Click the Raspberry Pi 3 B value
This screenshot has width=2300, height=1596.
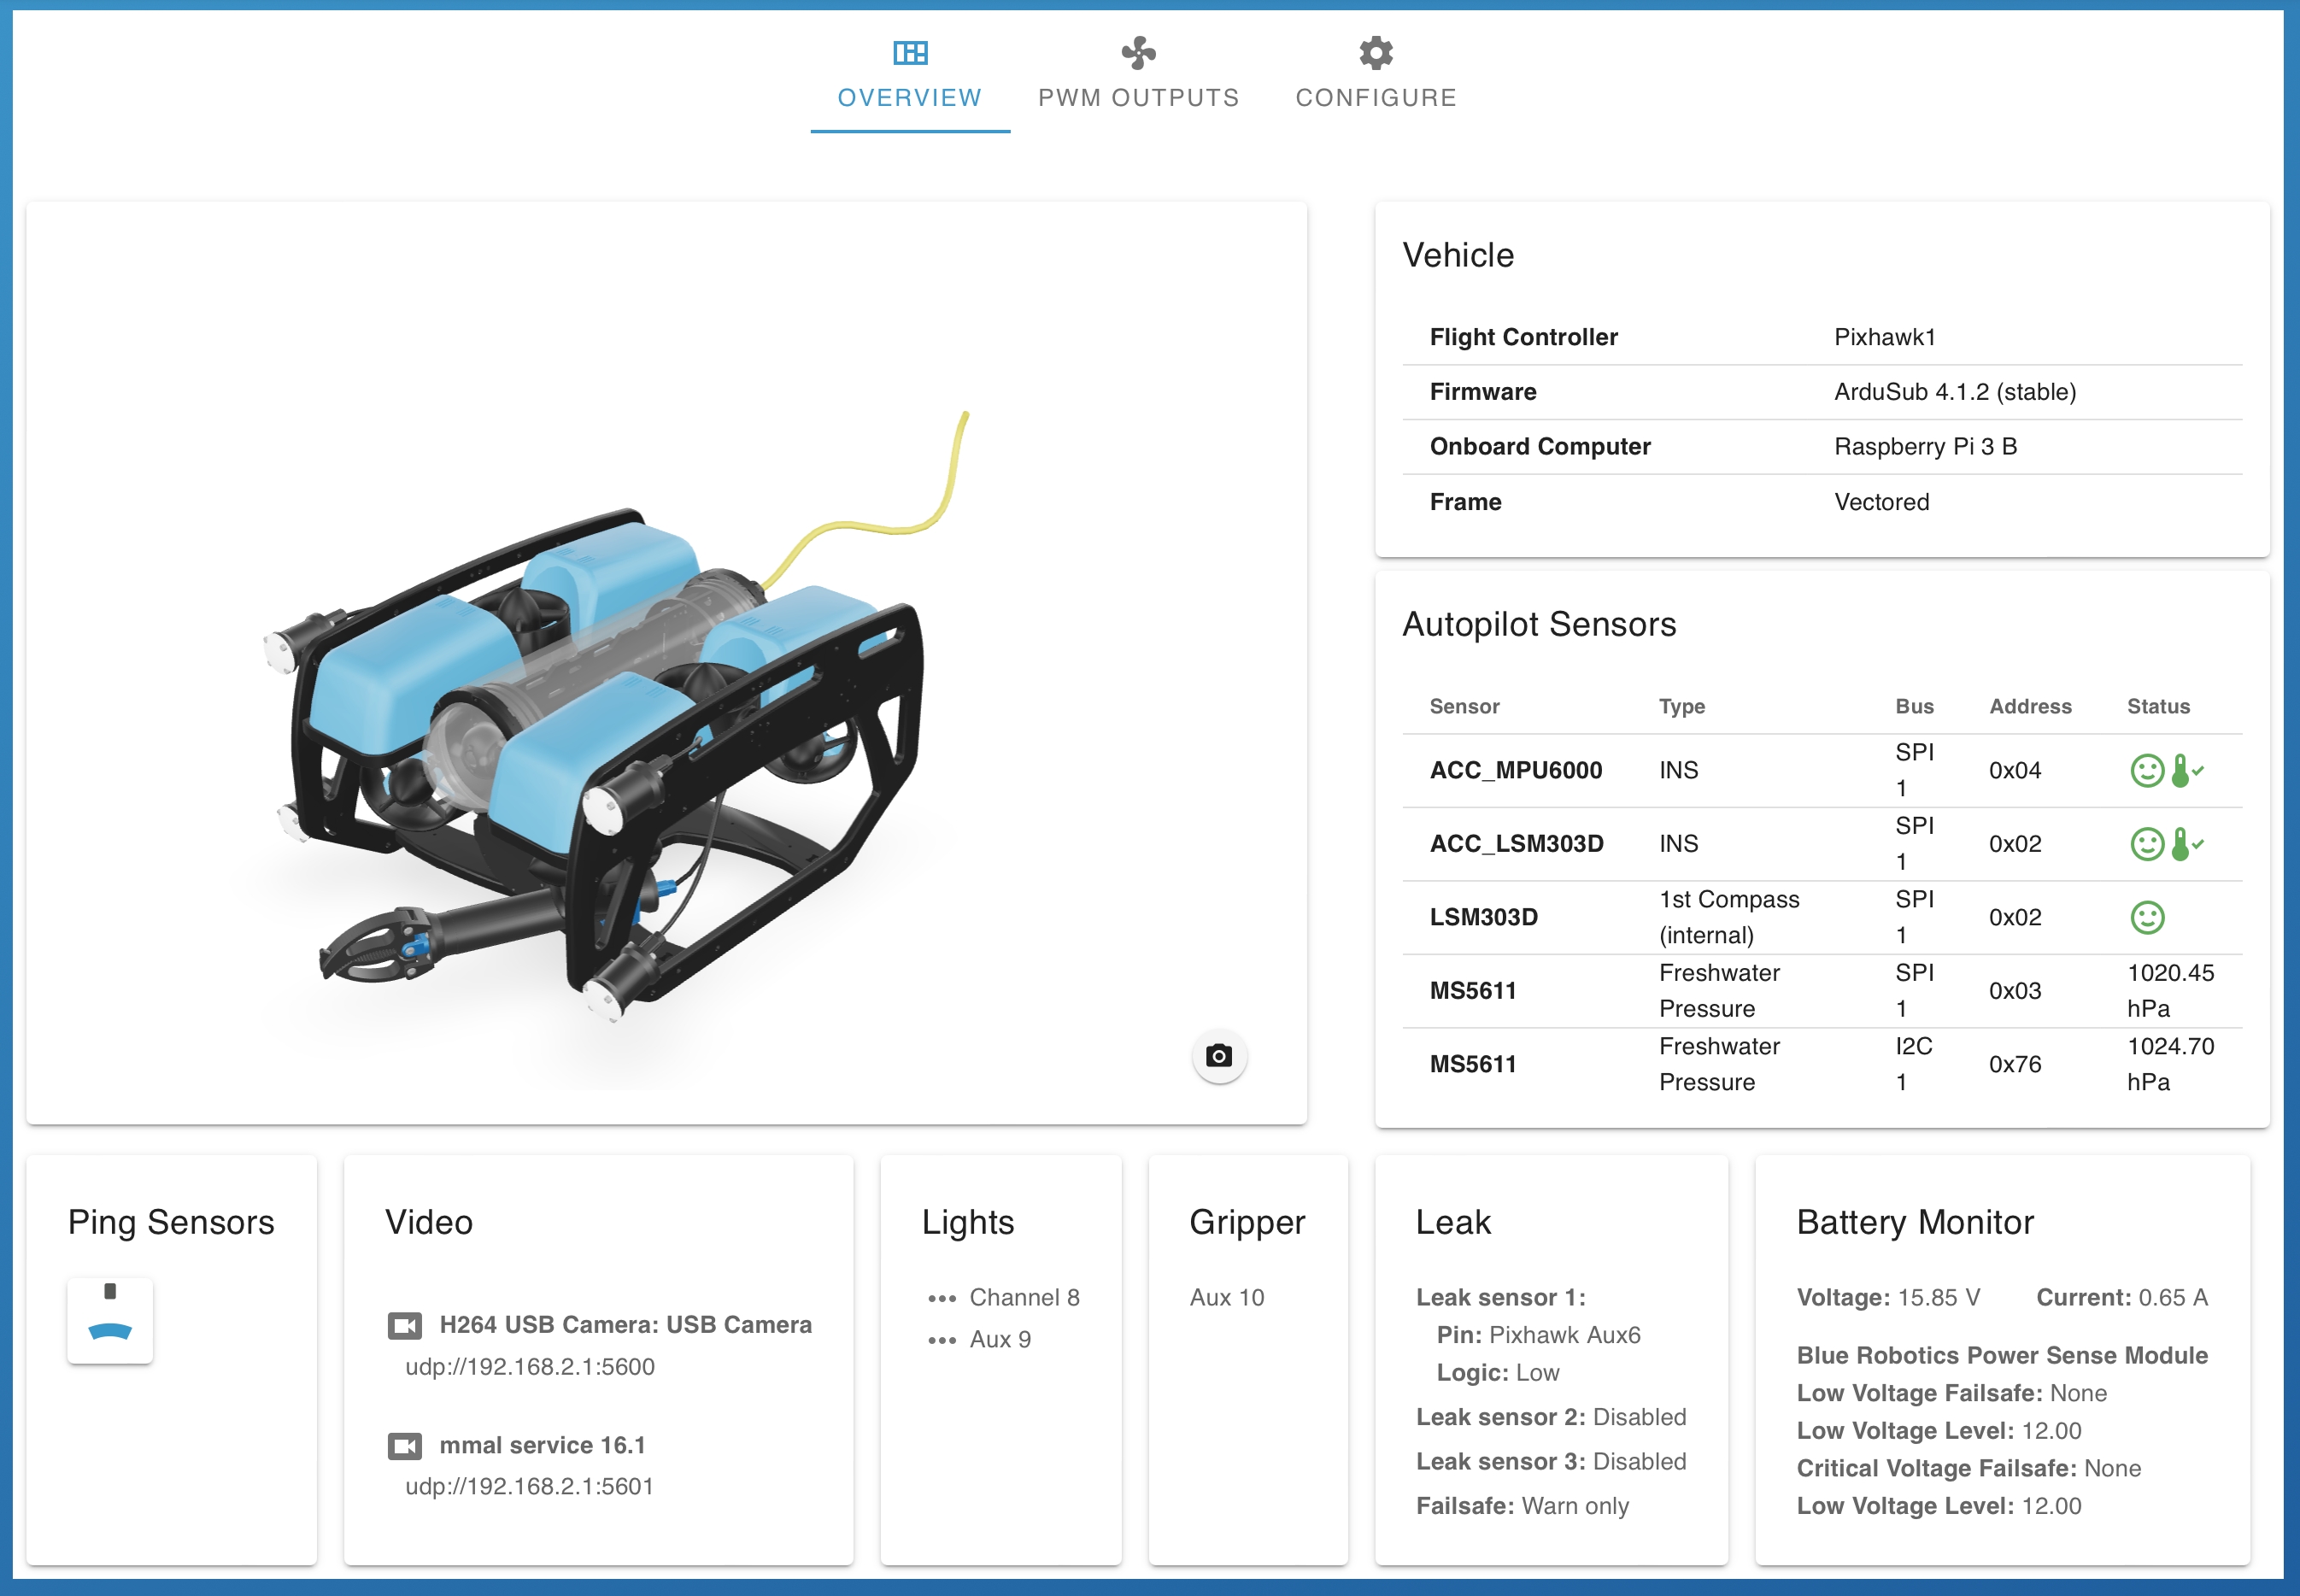tap(1925, 446)
